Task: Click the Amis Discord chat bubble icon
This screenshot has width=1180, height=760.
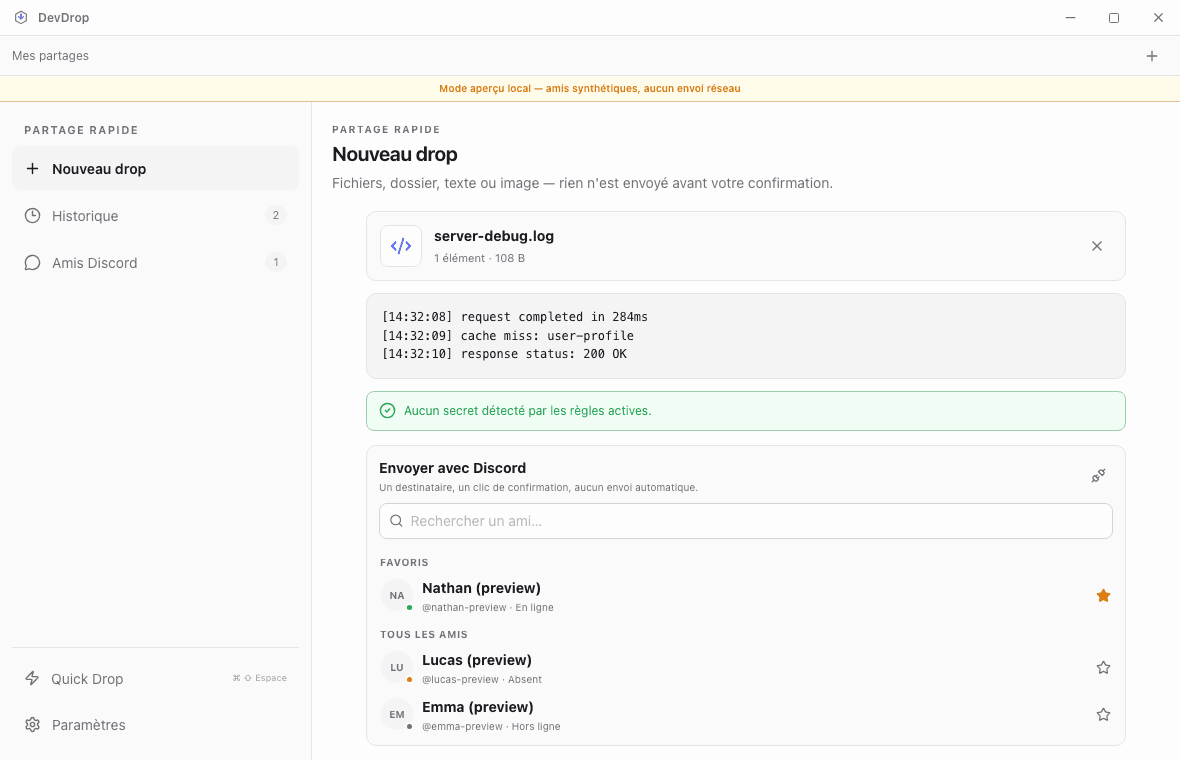Action: (32, 263)
